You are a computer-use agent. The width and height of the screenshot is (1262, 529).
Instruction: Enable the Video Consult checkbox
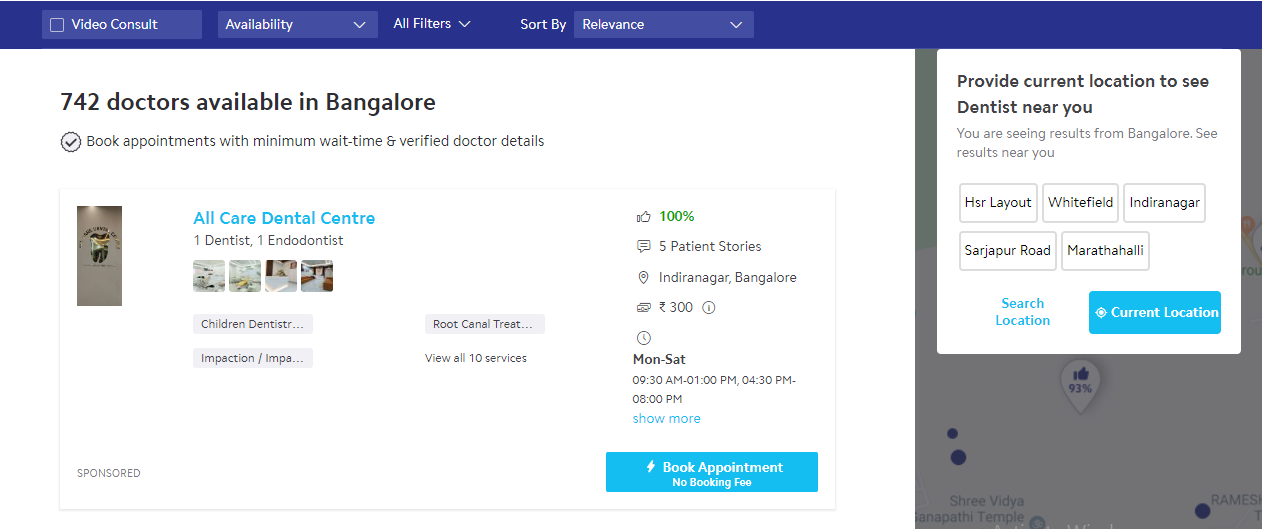pos(58,25)
